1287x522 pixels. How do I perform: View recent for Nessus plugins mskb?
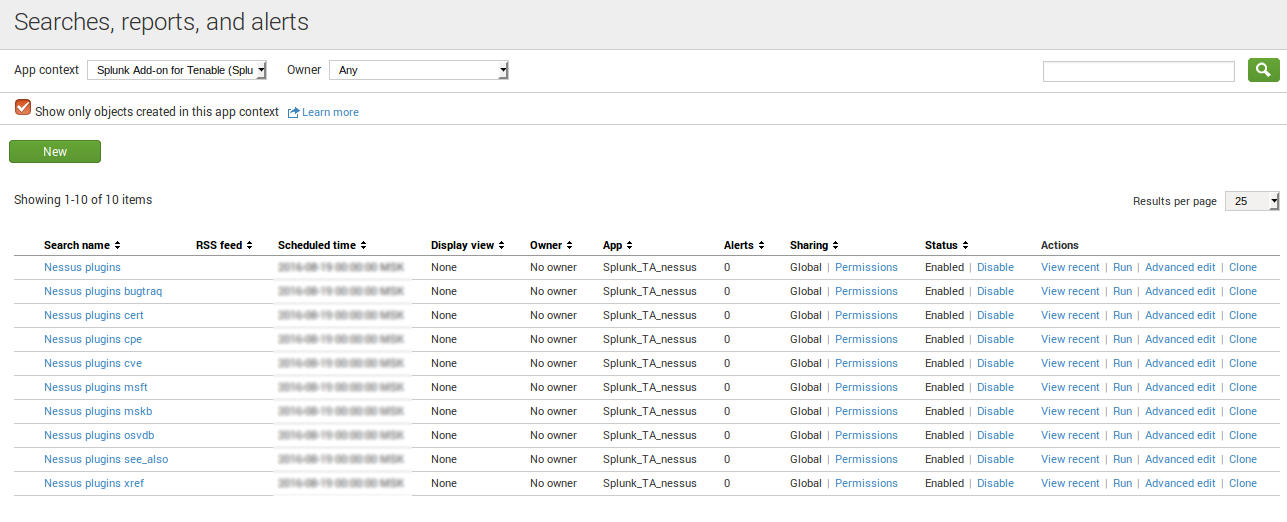coord(1070,412)
